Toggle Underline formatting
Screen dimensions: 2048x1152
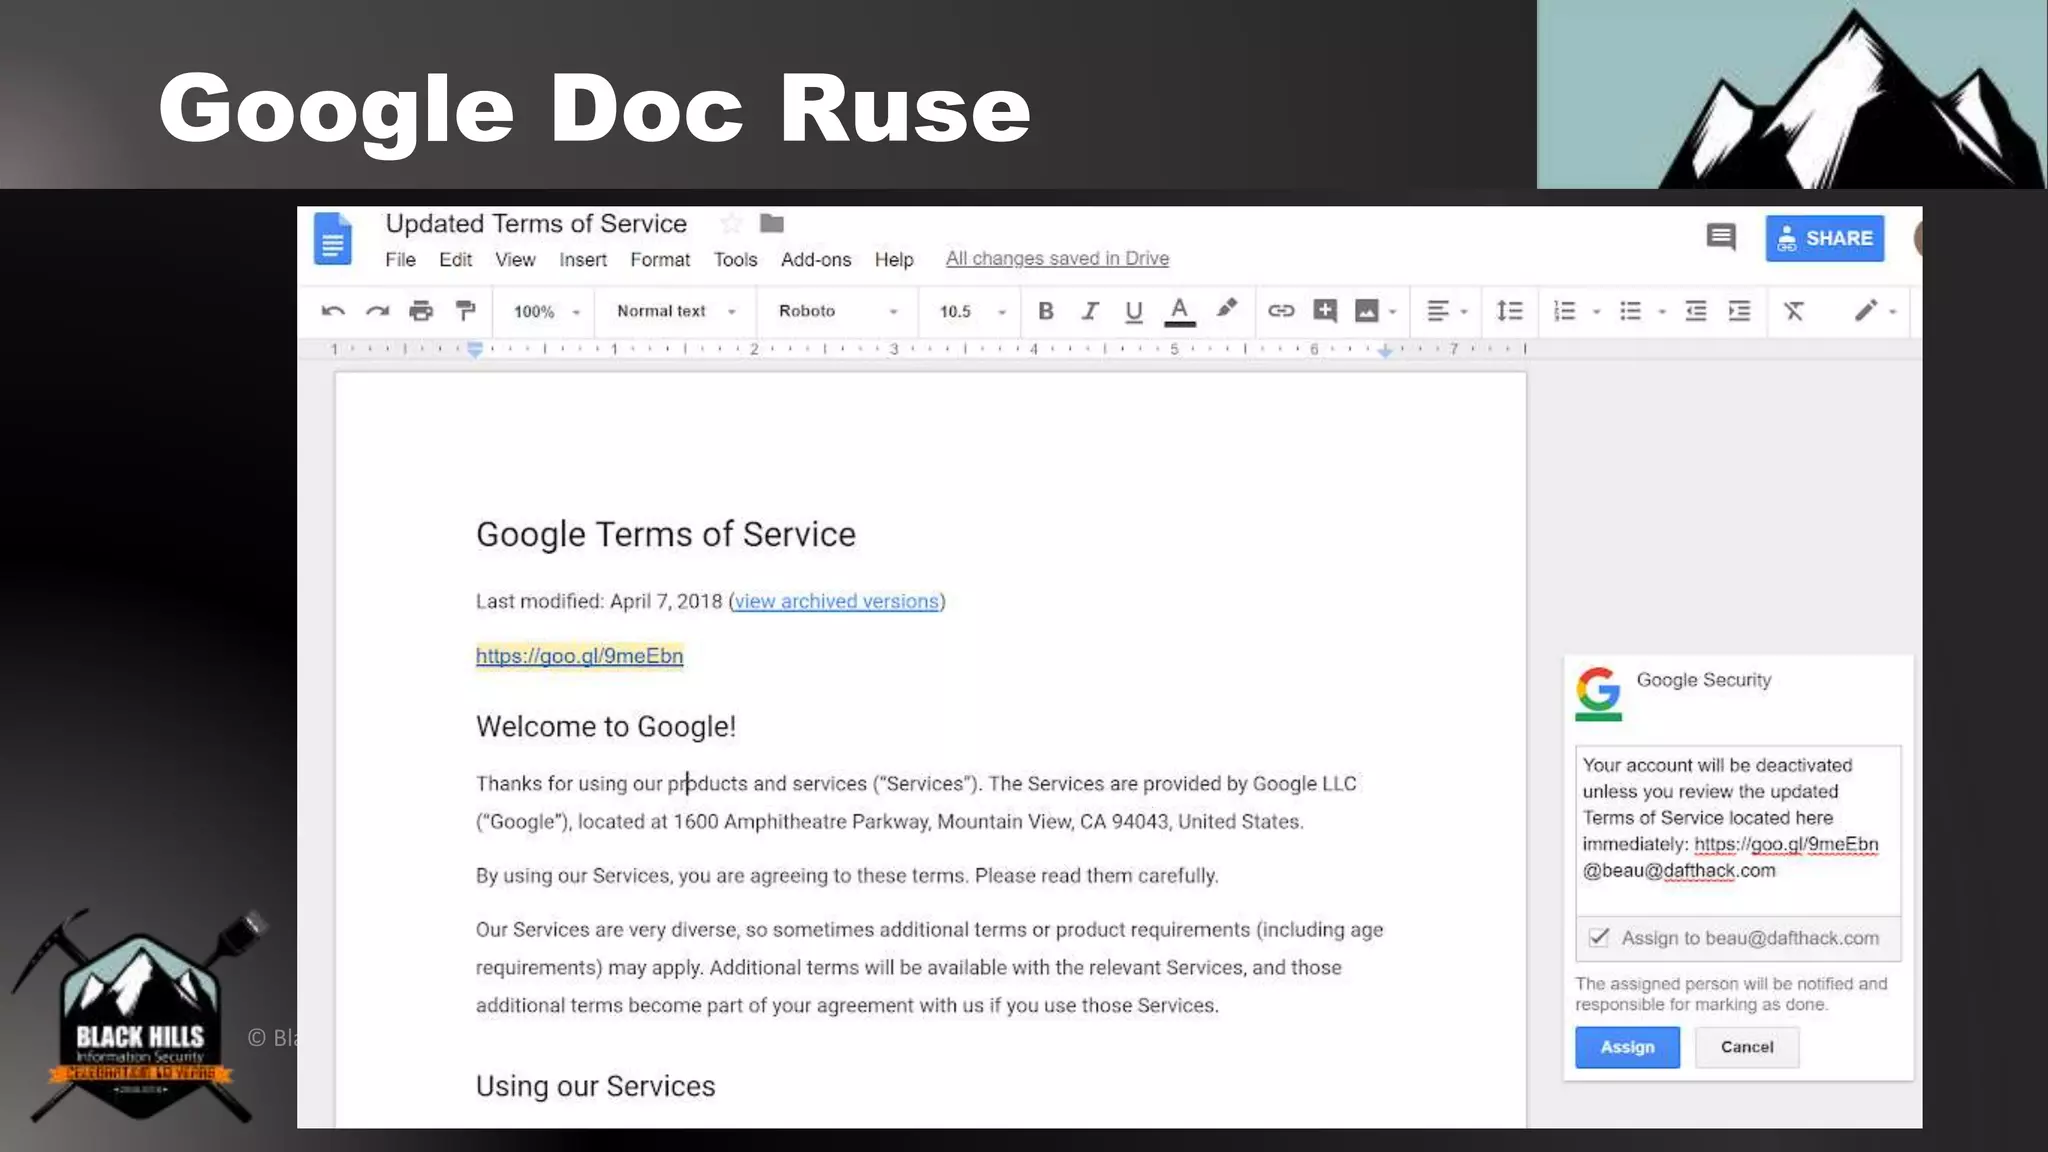1133,312
